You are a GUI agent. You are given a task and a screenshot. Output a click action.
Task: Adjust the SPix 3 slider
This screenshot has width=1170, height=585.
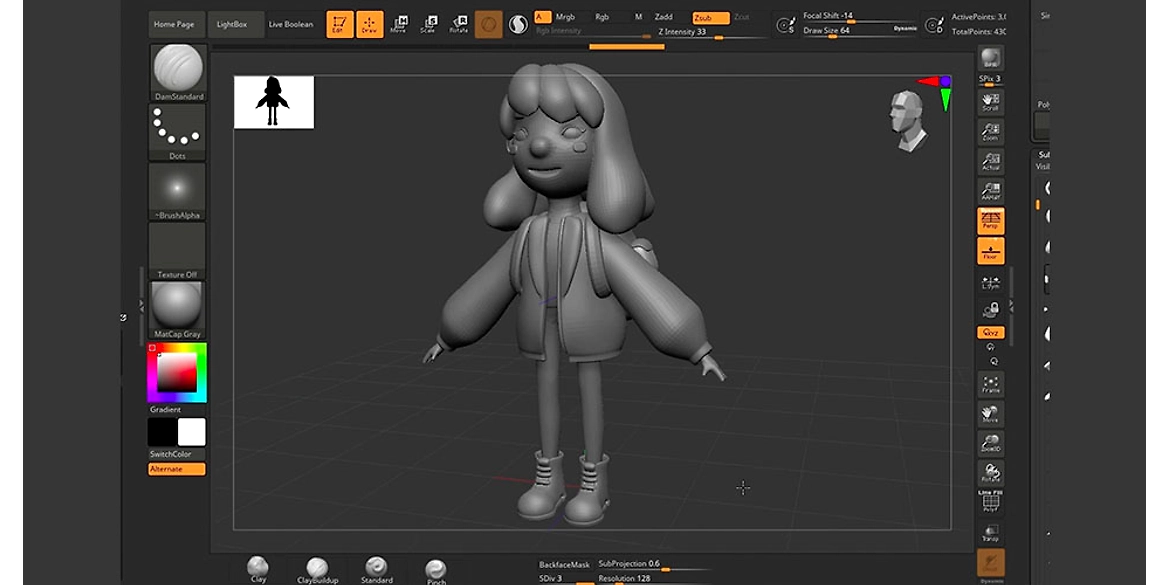pyautogui.click(x=990, y=81)
